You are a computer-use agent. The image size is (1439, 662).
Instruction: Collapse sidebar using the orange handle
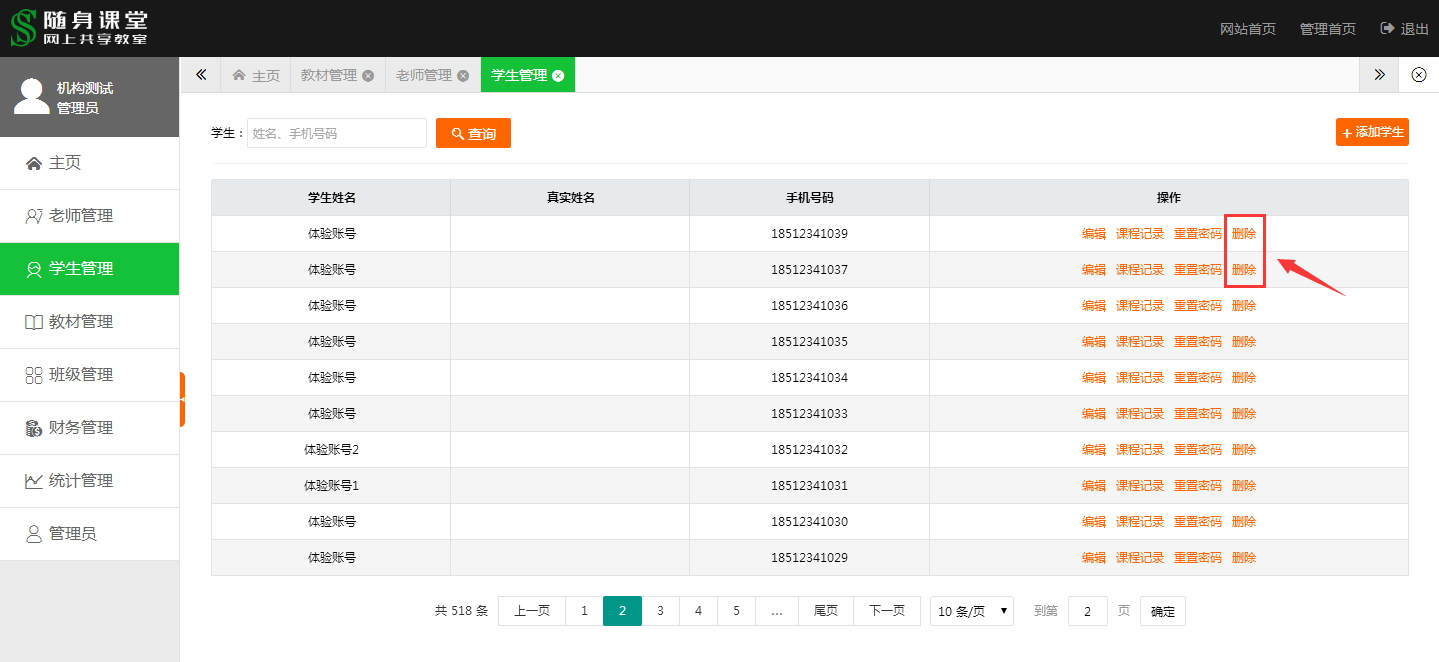[182, 399]
